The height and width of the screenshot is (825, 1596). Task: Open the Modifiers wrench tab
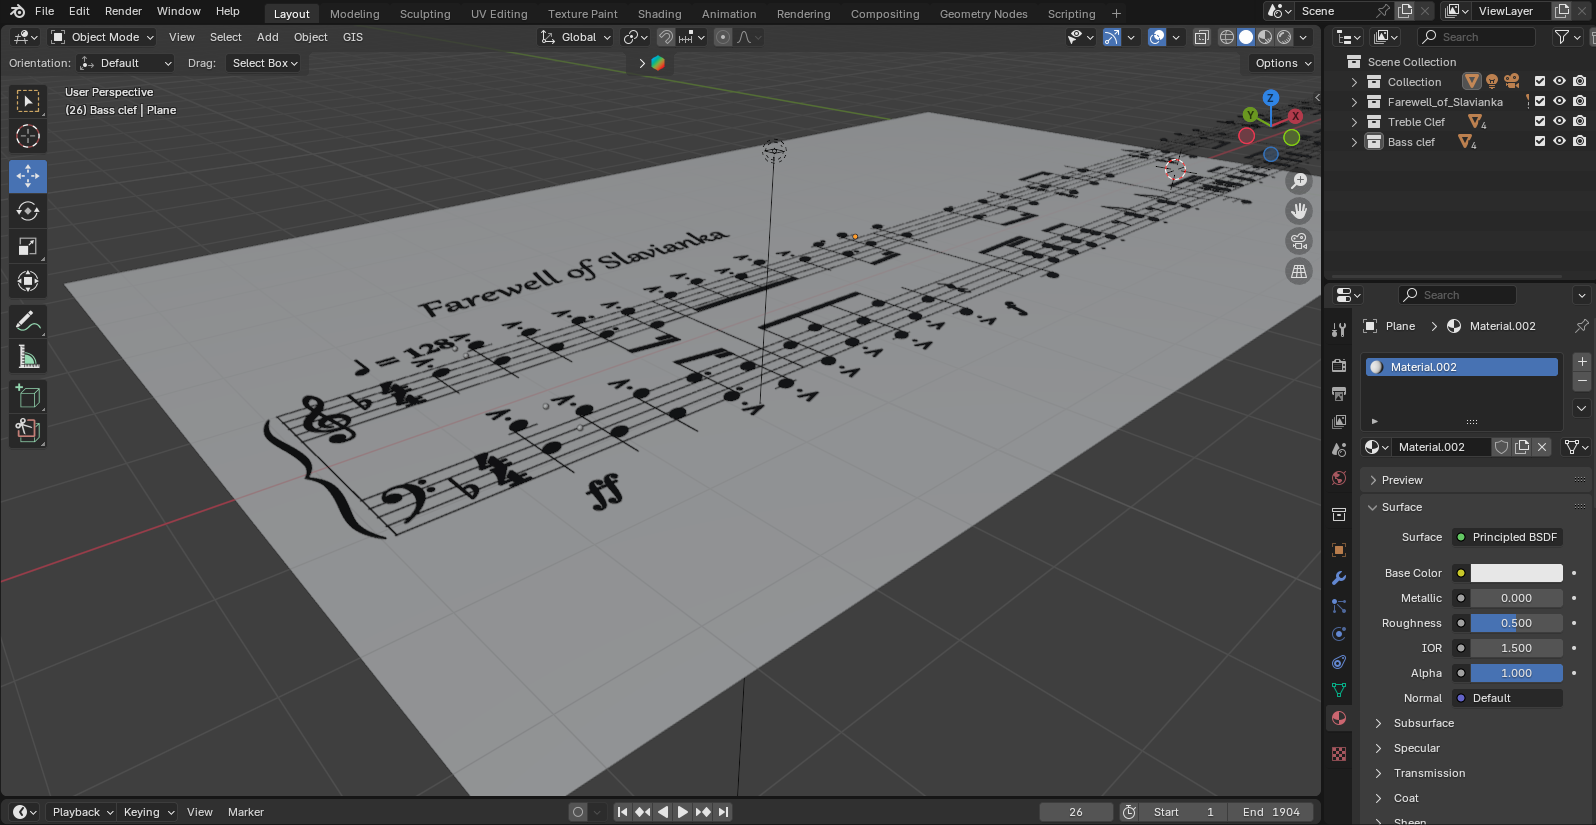pos(1339,578)
